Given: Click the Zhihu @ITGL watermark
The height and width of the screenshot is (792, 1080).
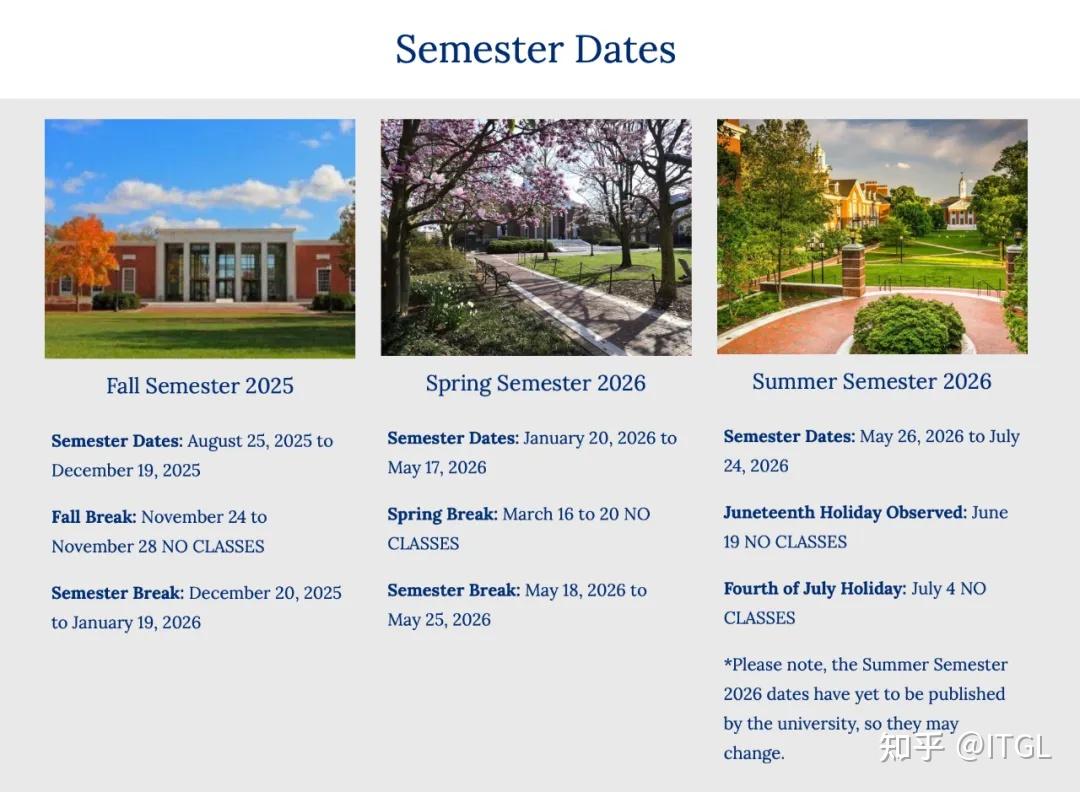Looking at the screenshot, I should point(966,747).
